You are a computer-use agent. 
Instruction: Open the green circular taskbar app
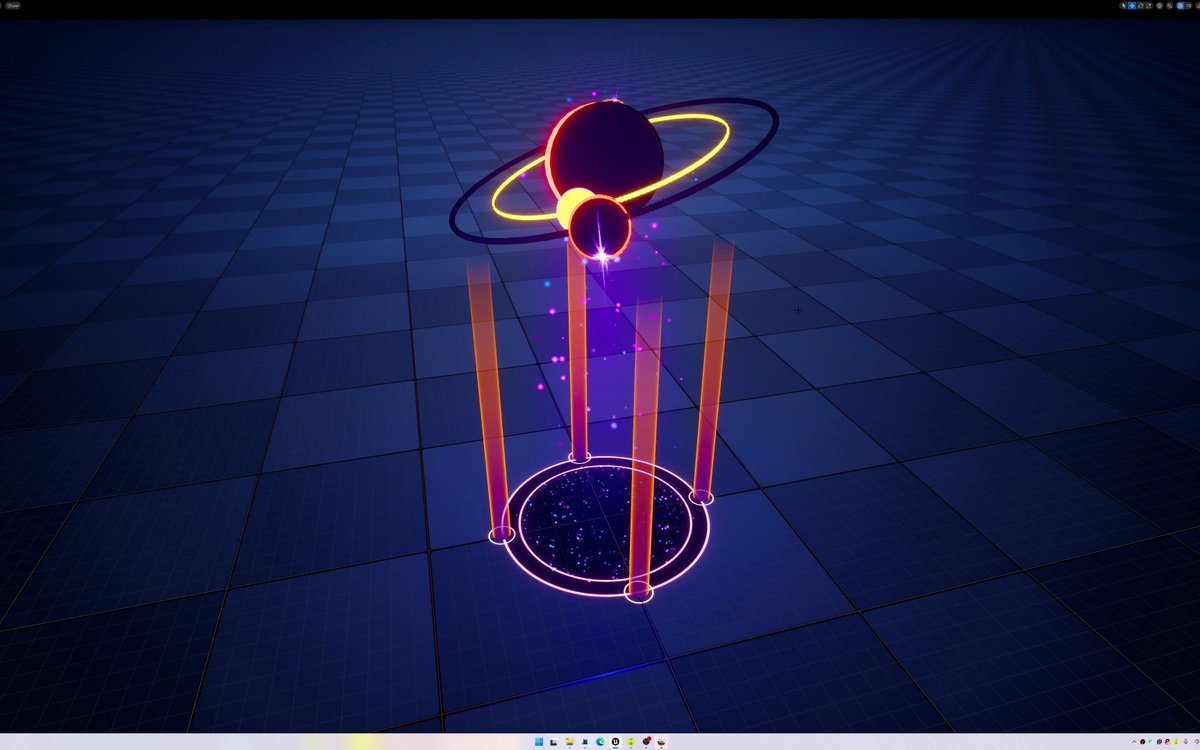(631, 742)
